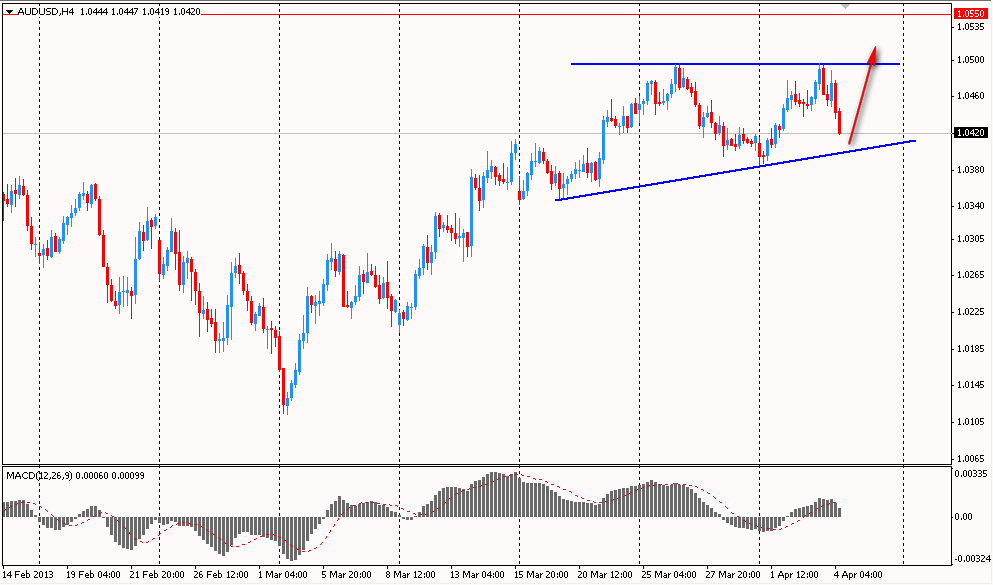Click the 1 Apr 12:00 label on the time axis
The image size is (993, 585).
coord(794,575)
